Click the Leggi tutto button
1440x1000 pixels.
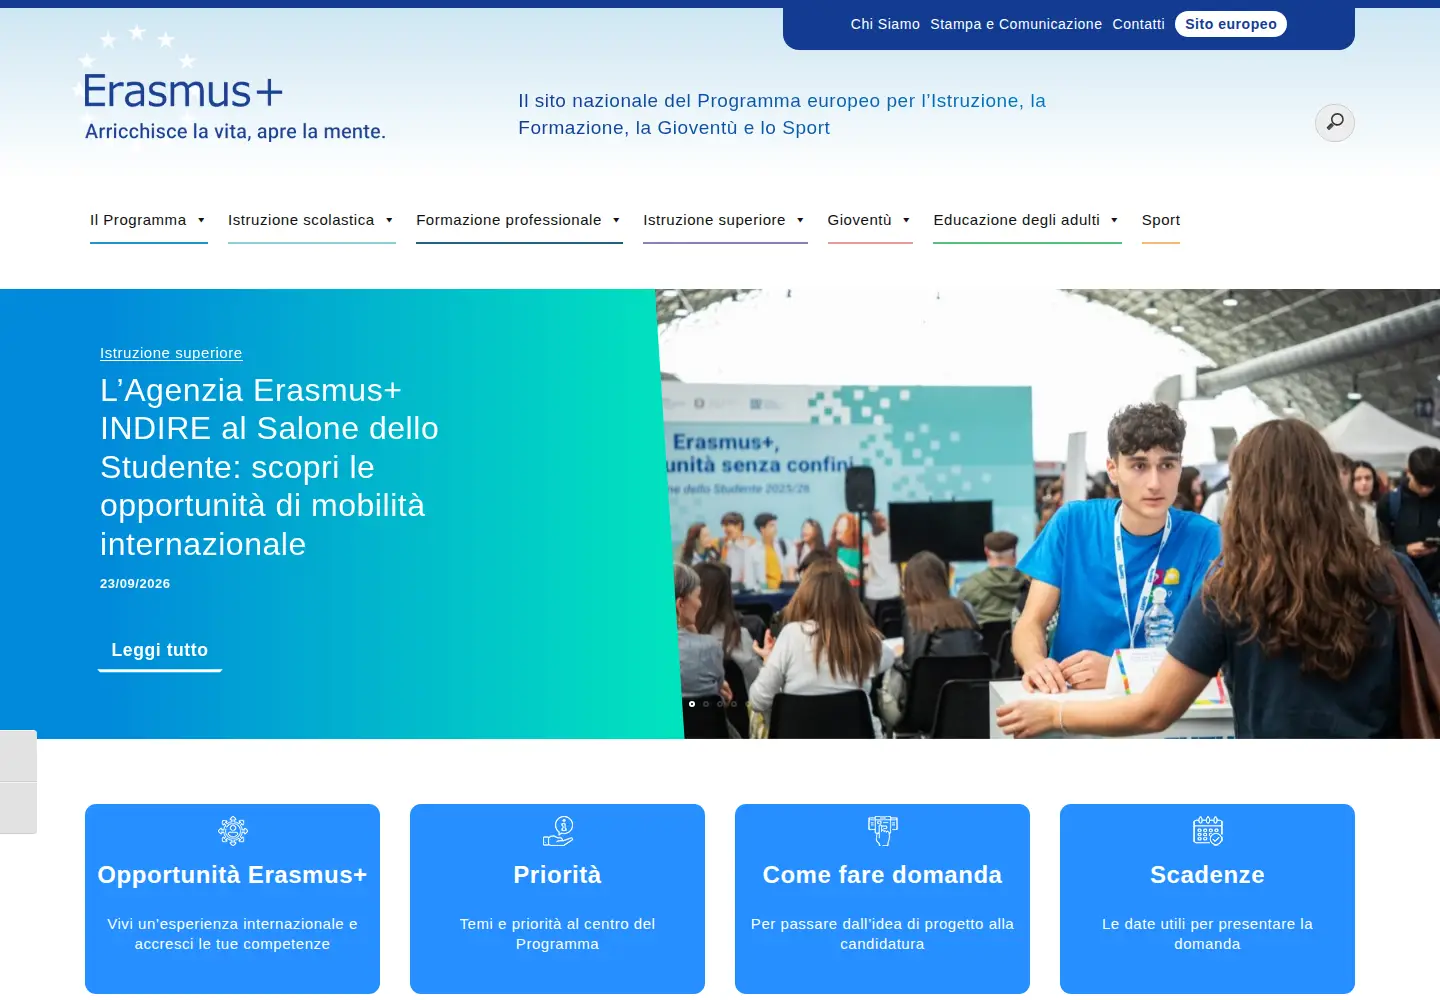click(x=160, y=650)
